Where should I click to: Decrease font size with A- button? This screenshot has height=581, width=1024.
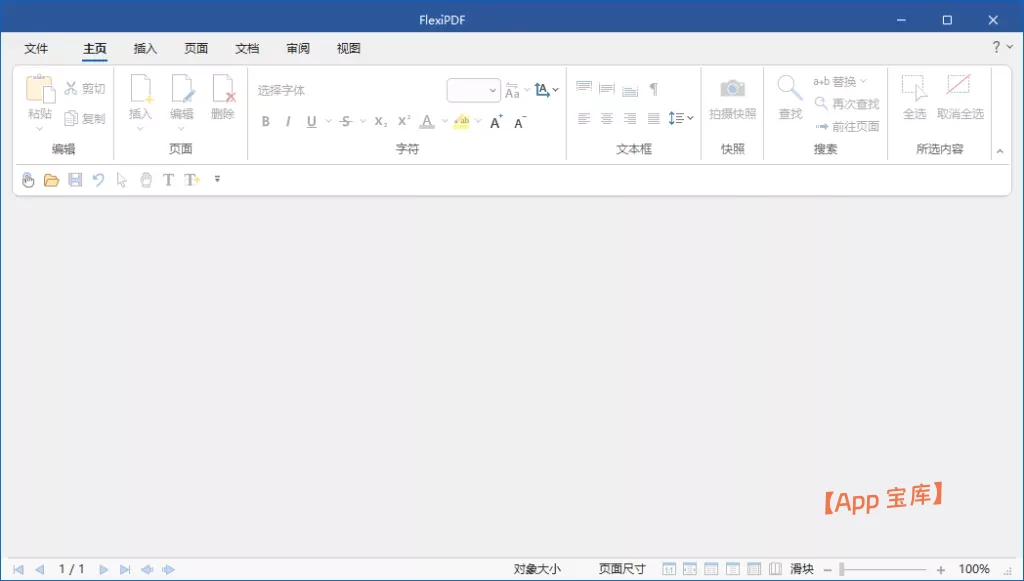point(520,122)
